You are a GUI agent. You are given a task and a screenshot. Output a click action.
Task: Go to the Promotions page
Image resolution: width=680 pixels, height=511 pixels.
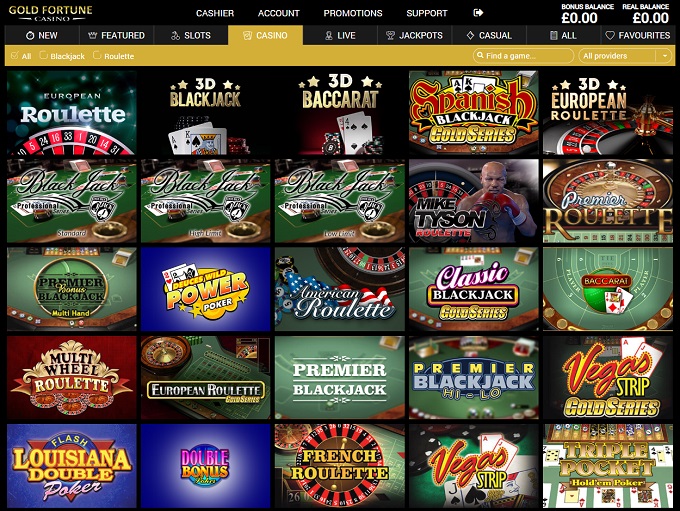point(353,13)
